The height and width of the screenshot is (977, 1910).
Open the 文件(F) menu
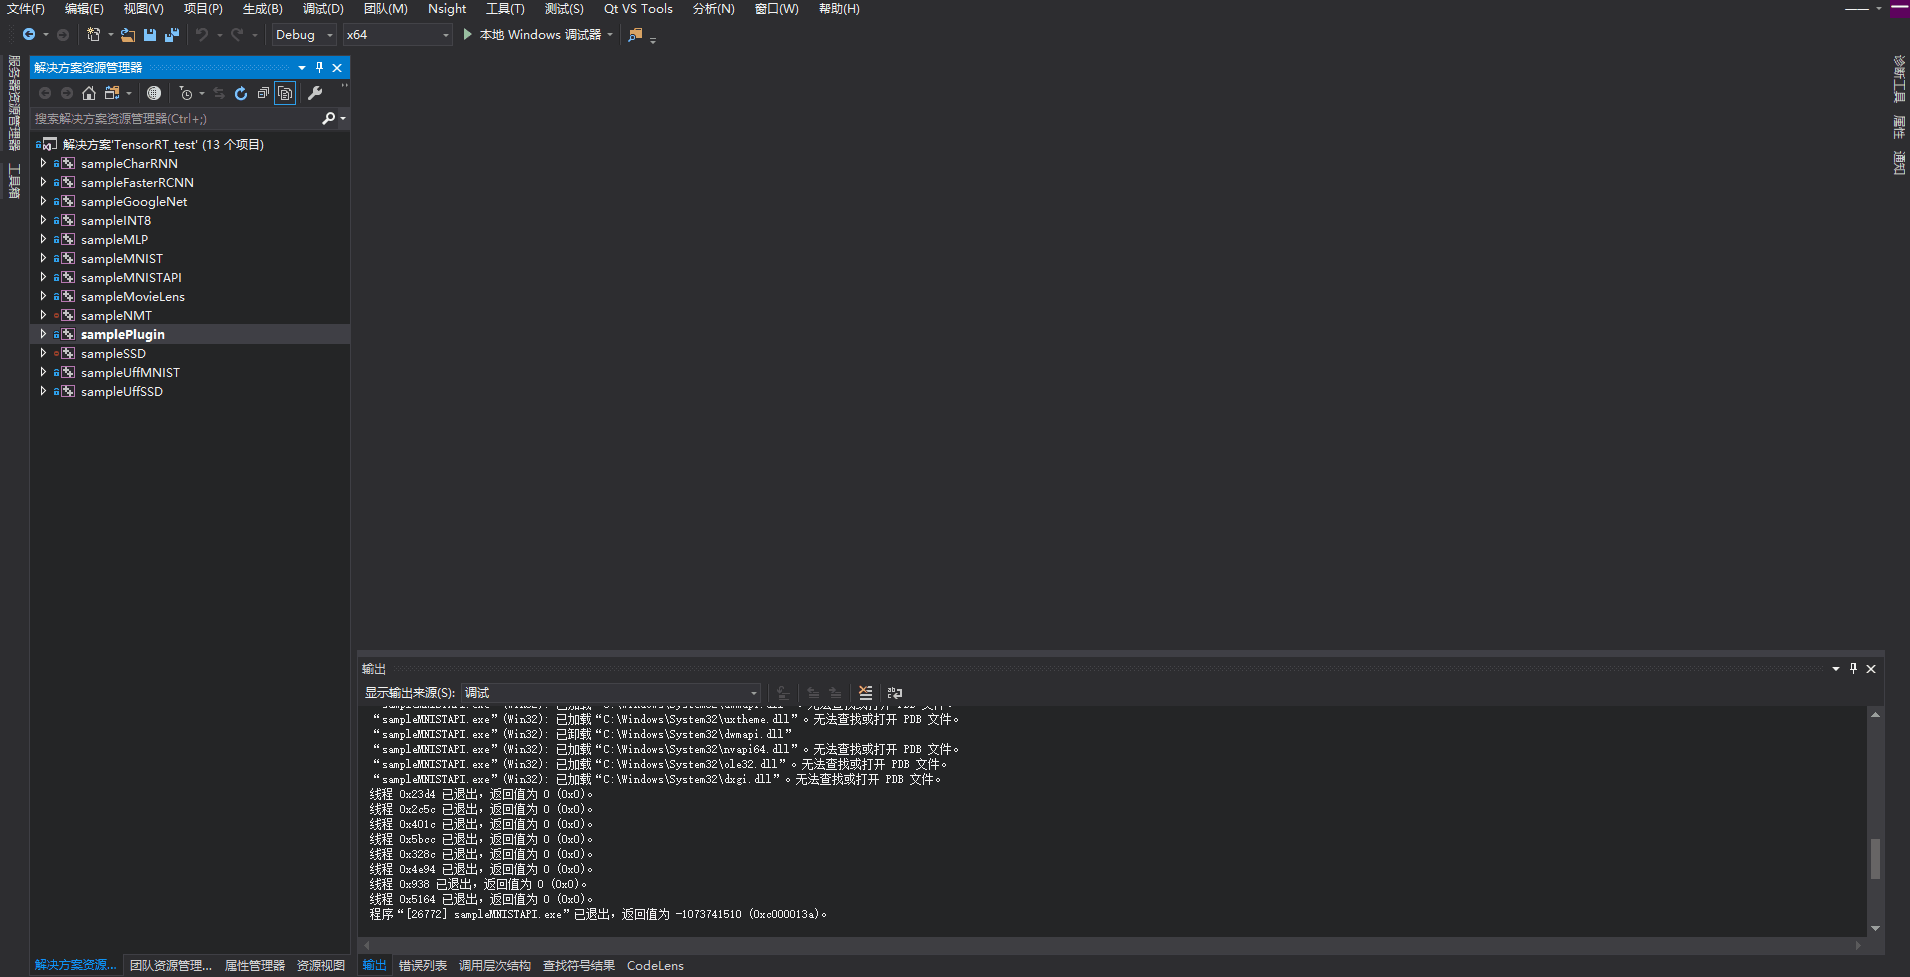tap(26, 9)
